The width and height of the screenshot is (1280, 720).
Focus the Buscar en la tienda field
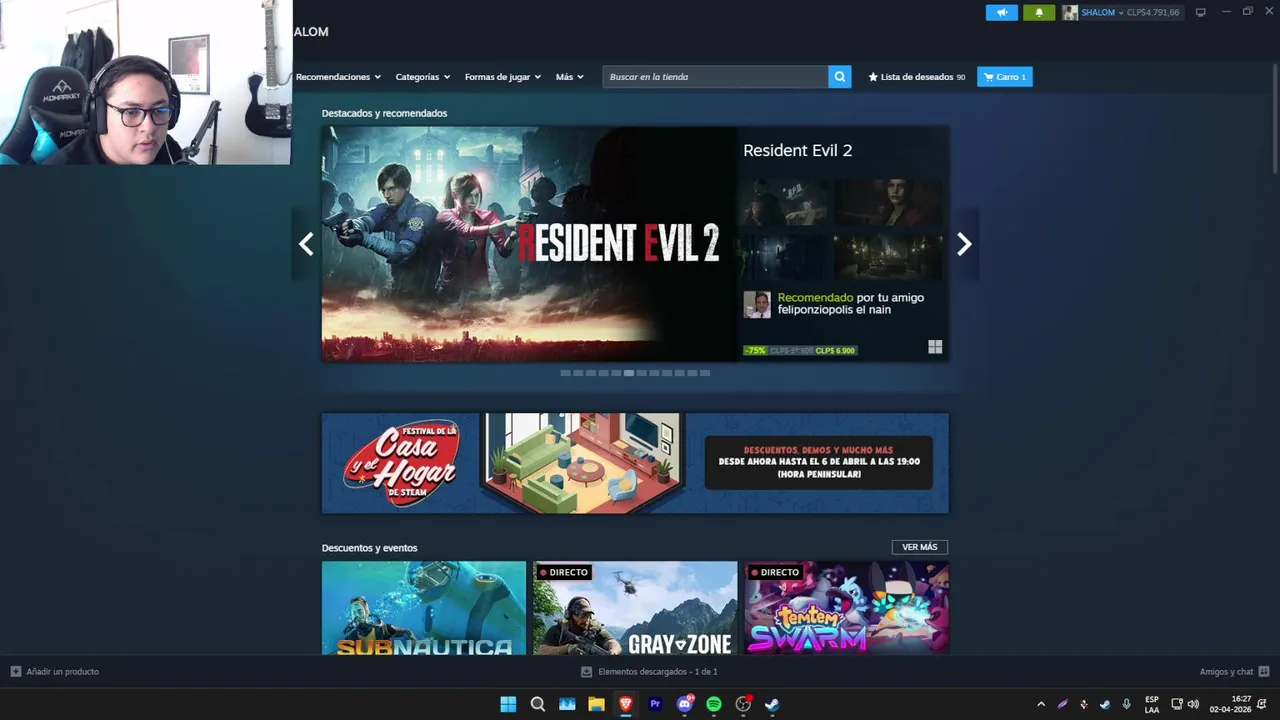[715, 77]
